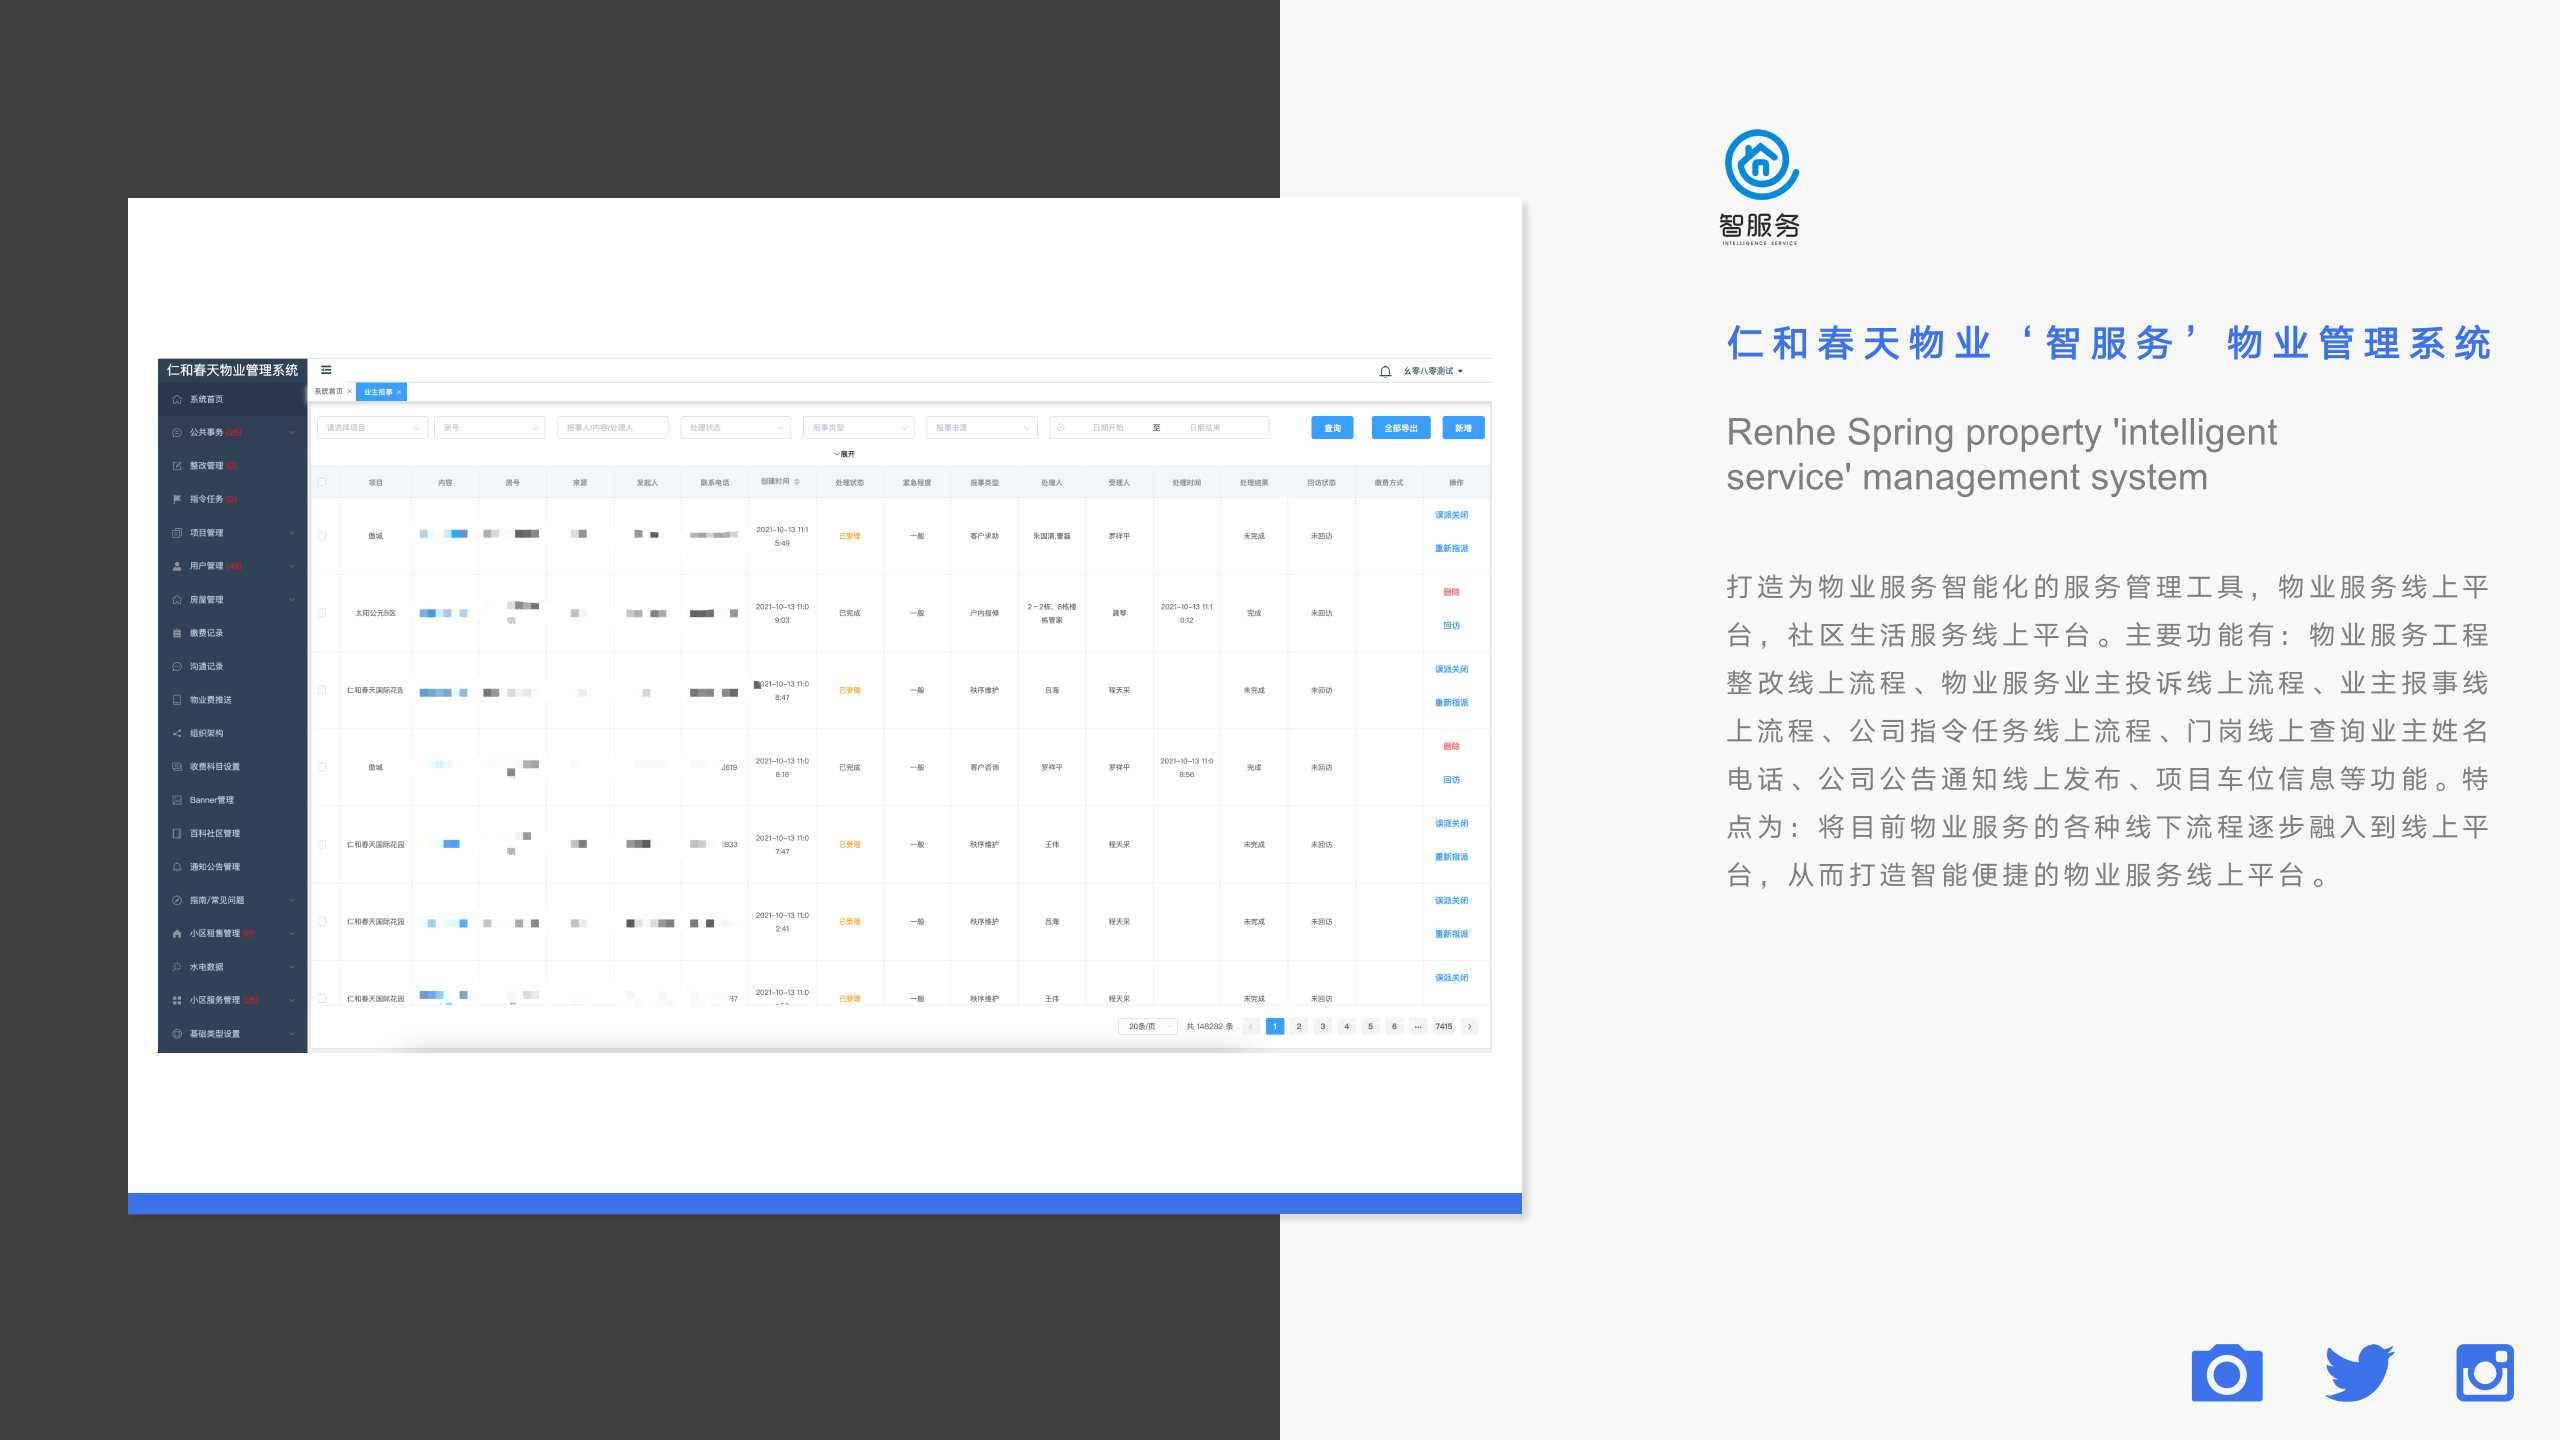The height and width of the screenshot is (1440, 2560).
Task: Click the 重新指派 link in the first row
Action: [x=1452, y=548]
